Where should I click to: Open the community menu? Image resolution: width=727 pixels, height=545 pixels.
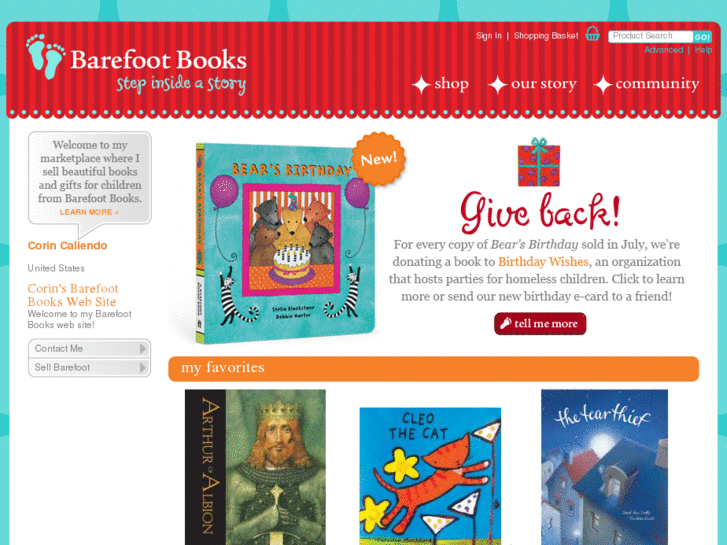tap(657, 84)
